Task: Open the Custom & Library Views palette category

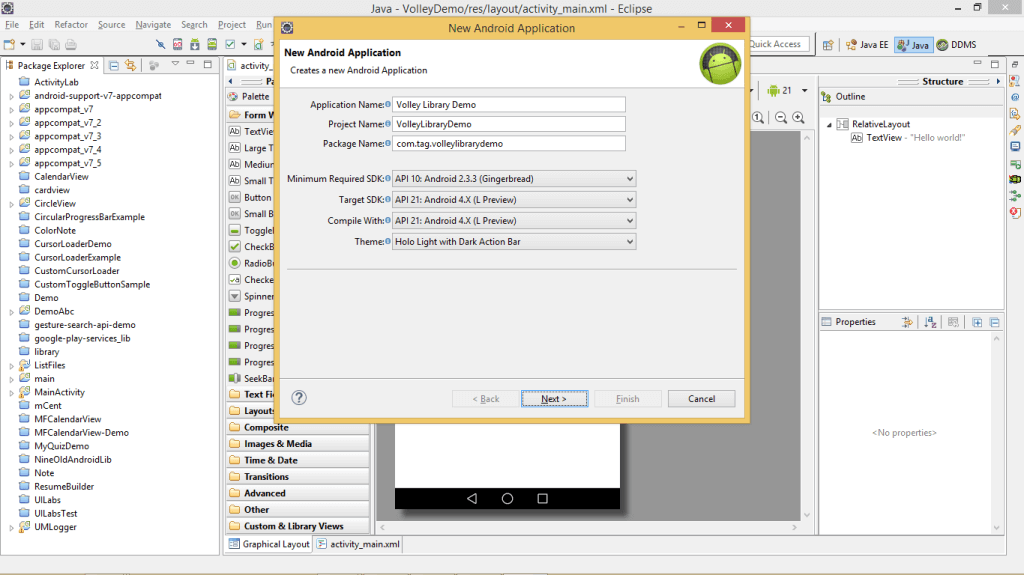Action: 298,526
